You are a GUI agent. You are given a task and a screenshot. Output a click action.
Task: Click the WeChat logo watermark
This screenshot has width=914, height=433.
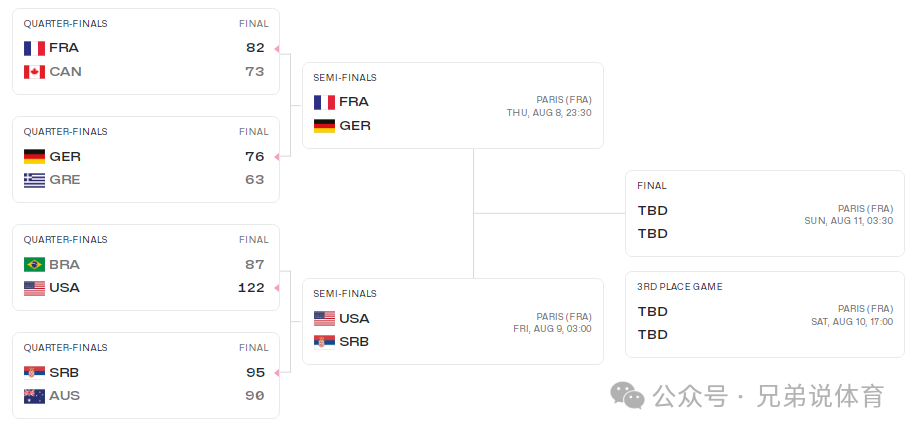[627, 396]
